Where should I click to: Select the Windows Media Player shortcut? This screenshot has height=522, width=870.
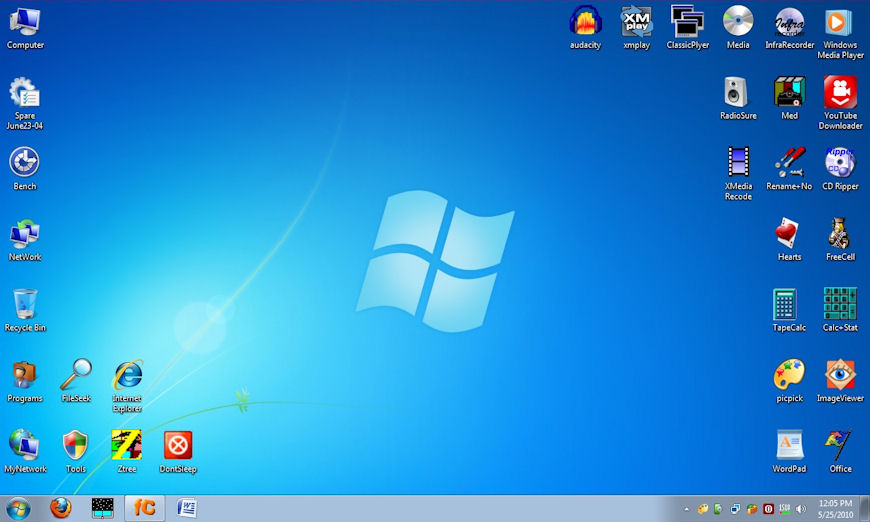pyautogui.click(x=841, y=33)
